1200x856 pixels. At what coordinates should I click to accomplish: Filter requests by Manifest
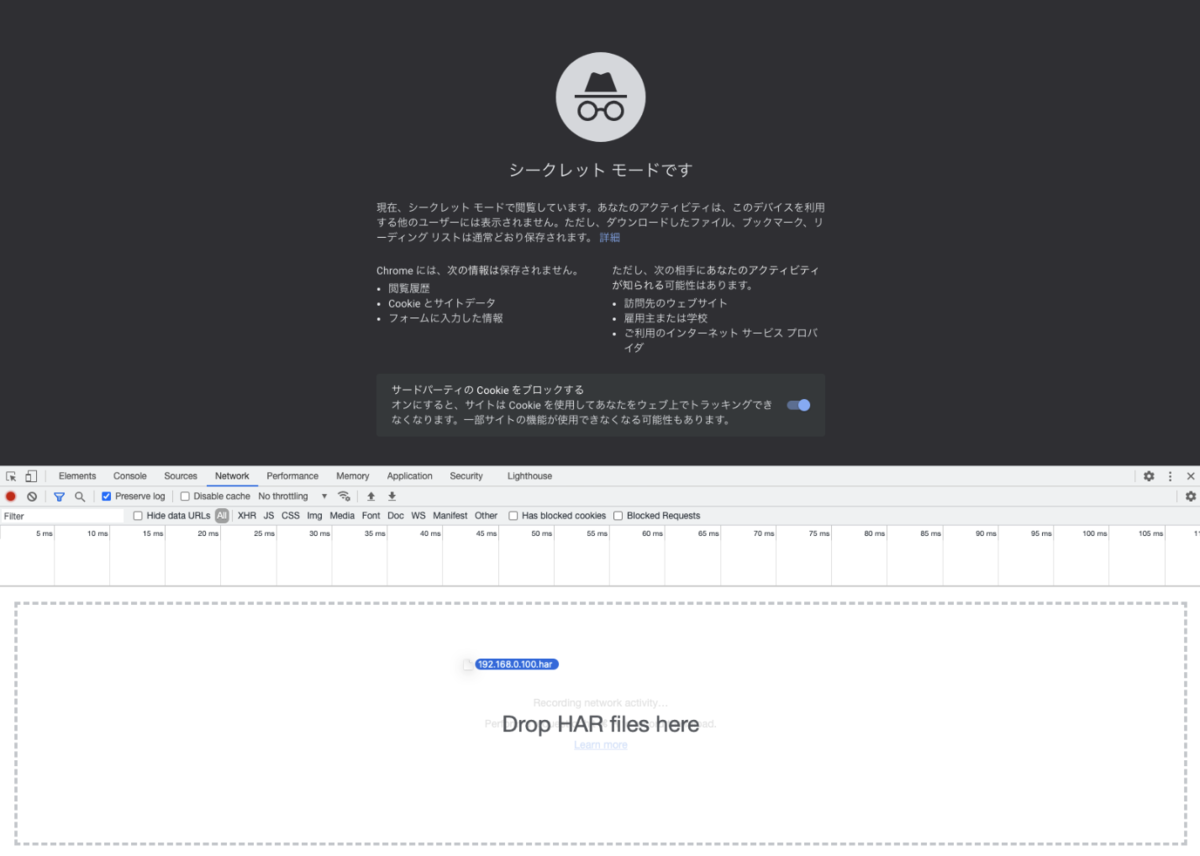tap(450, 516)
